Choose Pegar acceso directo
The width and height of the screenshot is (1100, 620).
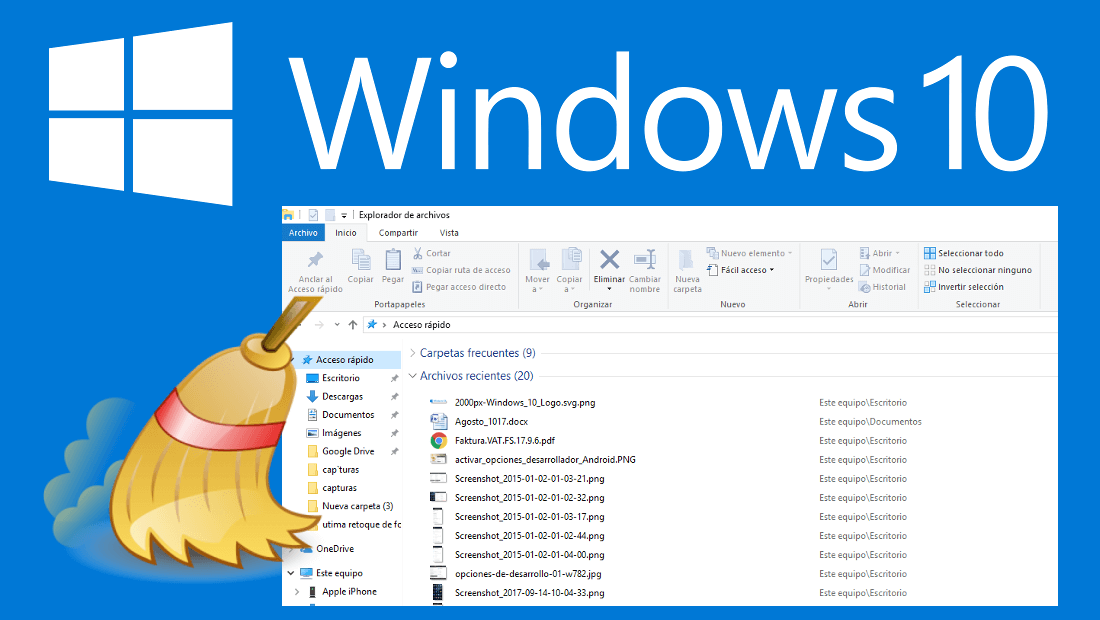(459, 287)
